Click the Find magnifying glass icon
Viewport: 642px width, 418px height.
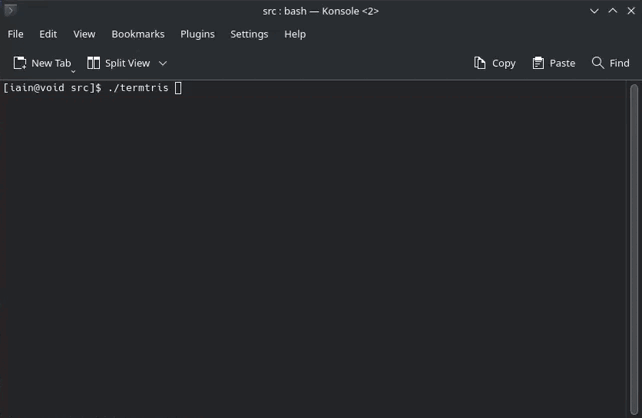coord(598,63)
